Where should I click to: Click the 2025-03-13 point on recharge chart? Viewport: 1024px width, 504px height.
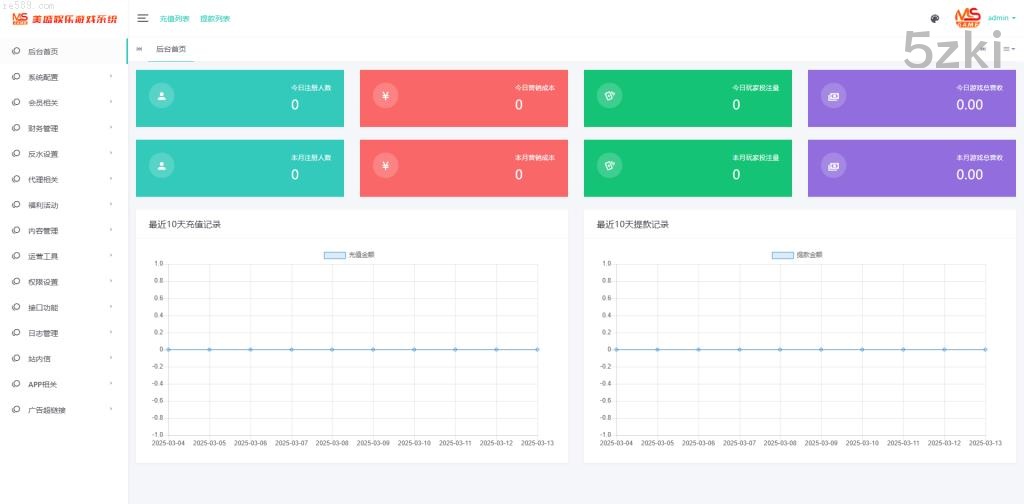[537, 349]
